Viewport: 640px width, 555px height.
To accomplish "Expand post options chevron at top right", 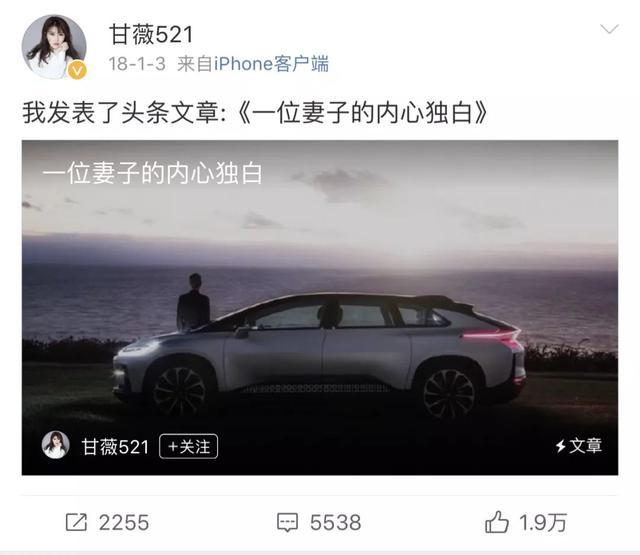I will [x=609, y=29].
